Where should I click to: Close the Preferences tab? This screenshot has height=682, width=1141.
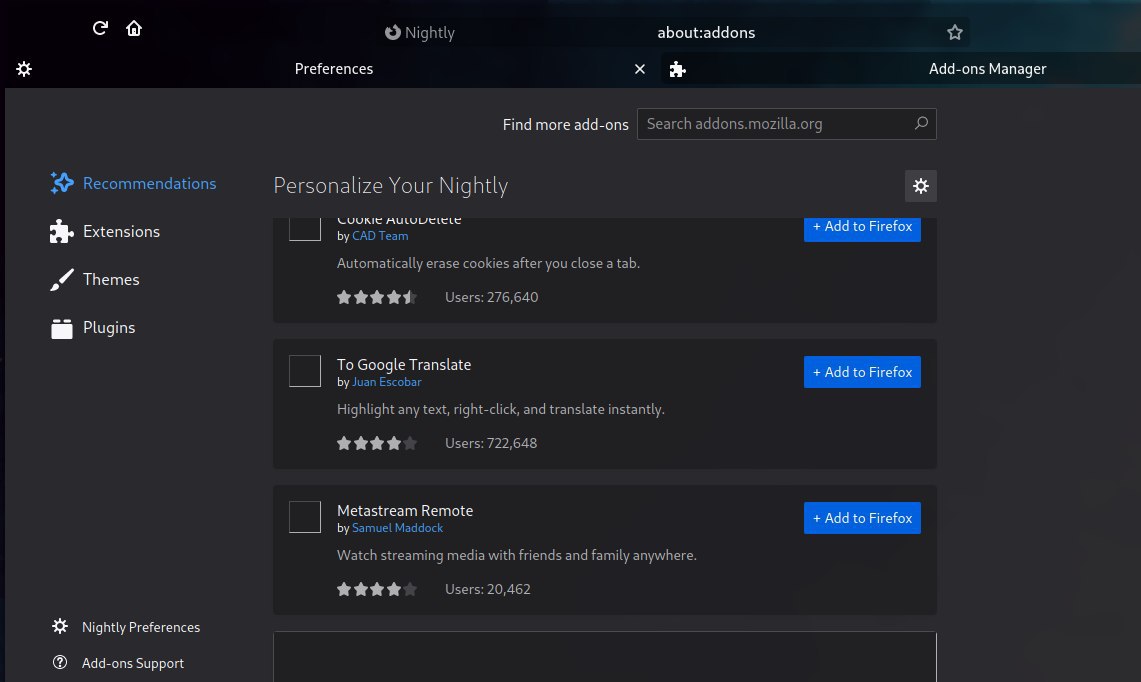[x=640, y=69]
